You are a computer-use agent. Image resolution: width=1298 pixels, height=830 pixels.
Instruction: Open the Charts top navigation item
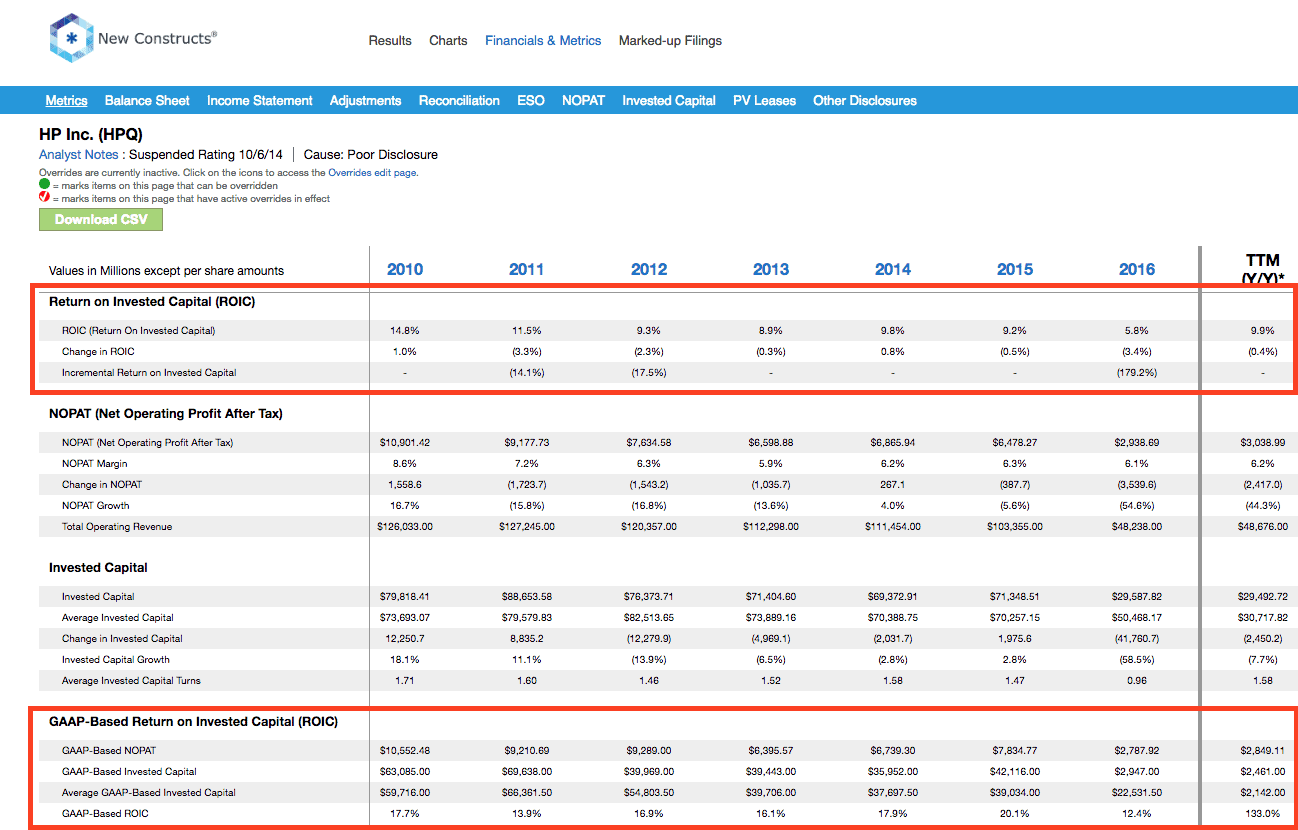click(448, 41)
